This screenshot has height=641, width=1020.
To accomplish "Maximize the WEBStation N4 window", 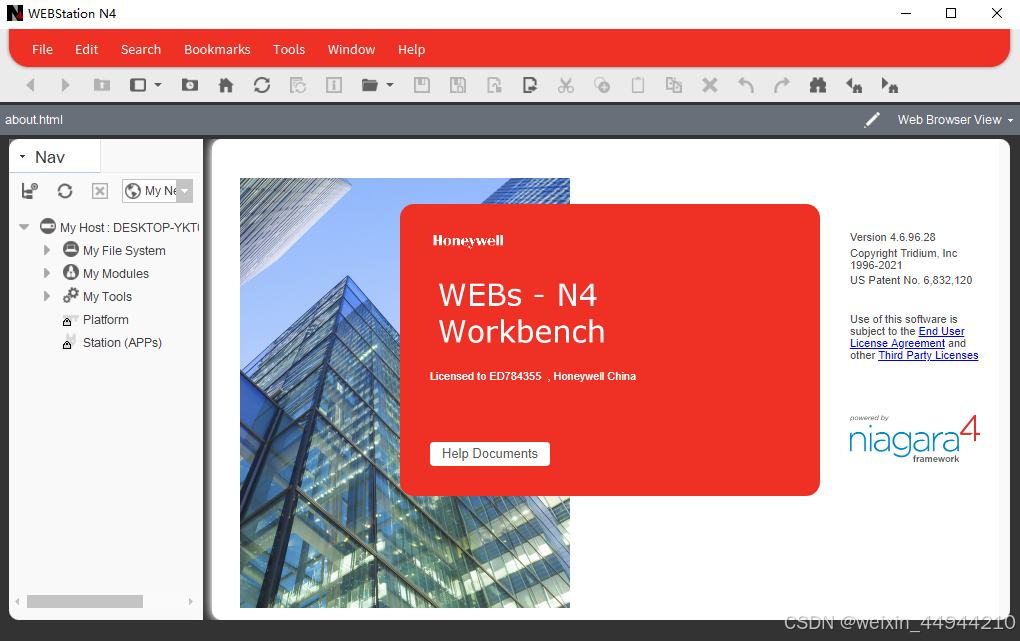I will tap(951, 13).
